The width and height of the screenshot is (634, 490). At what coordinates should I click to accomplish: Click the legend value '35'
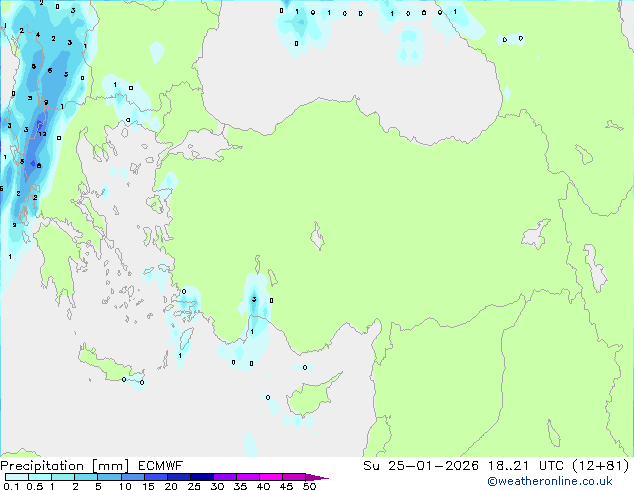coord(240,486)
